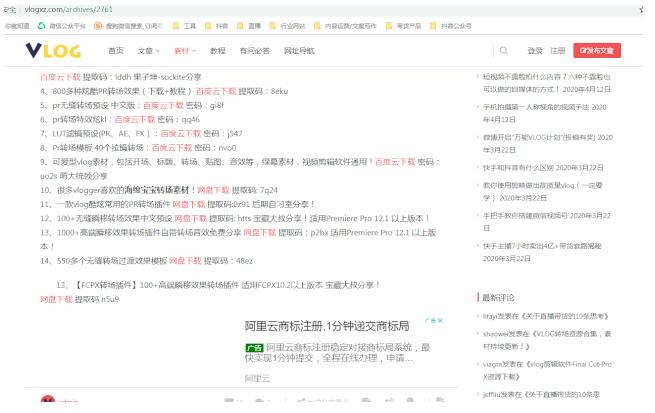
Task: Open sidebar article 快手和抖音有什么区别
Action: click(x=543, y=167)
